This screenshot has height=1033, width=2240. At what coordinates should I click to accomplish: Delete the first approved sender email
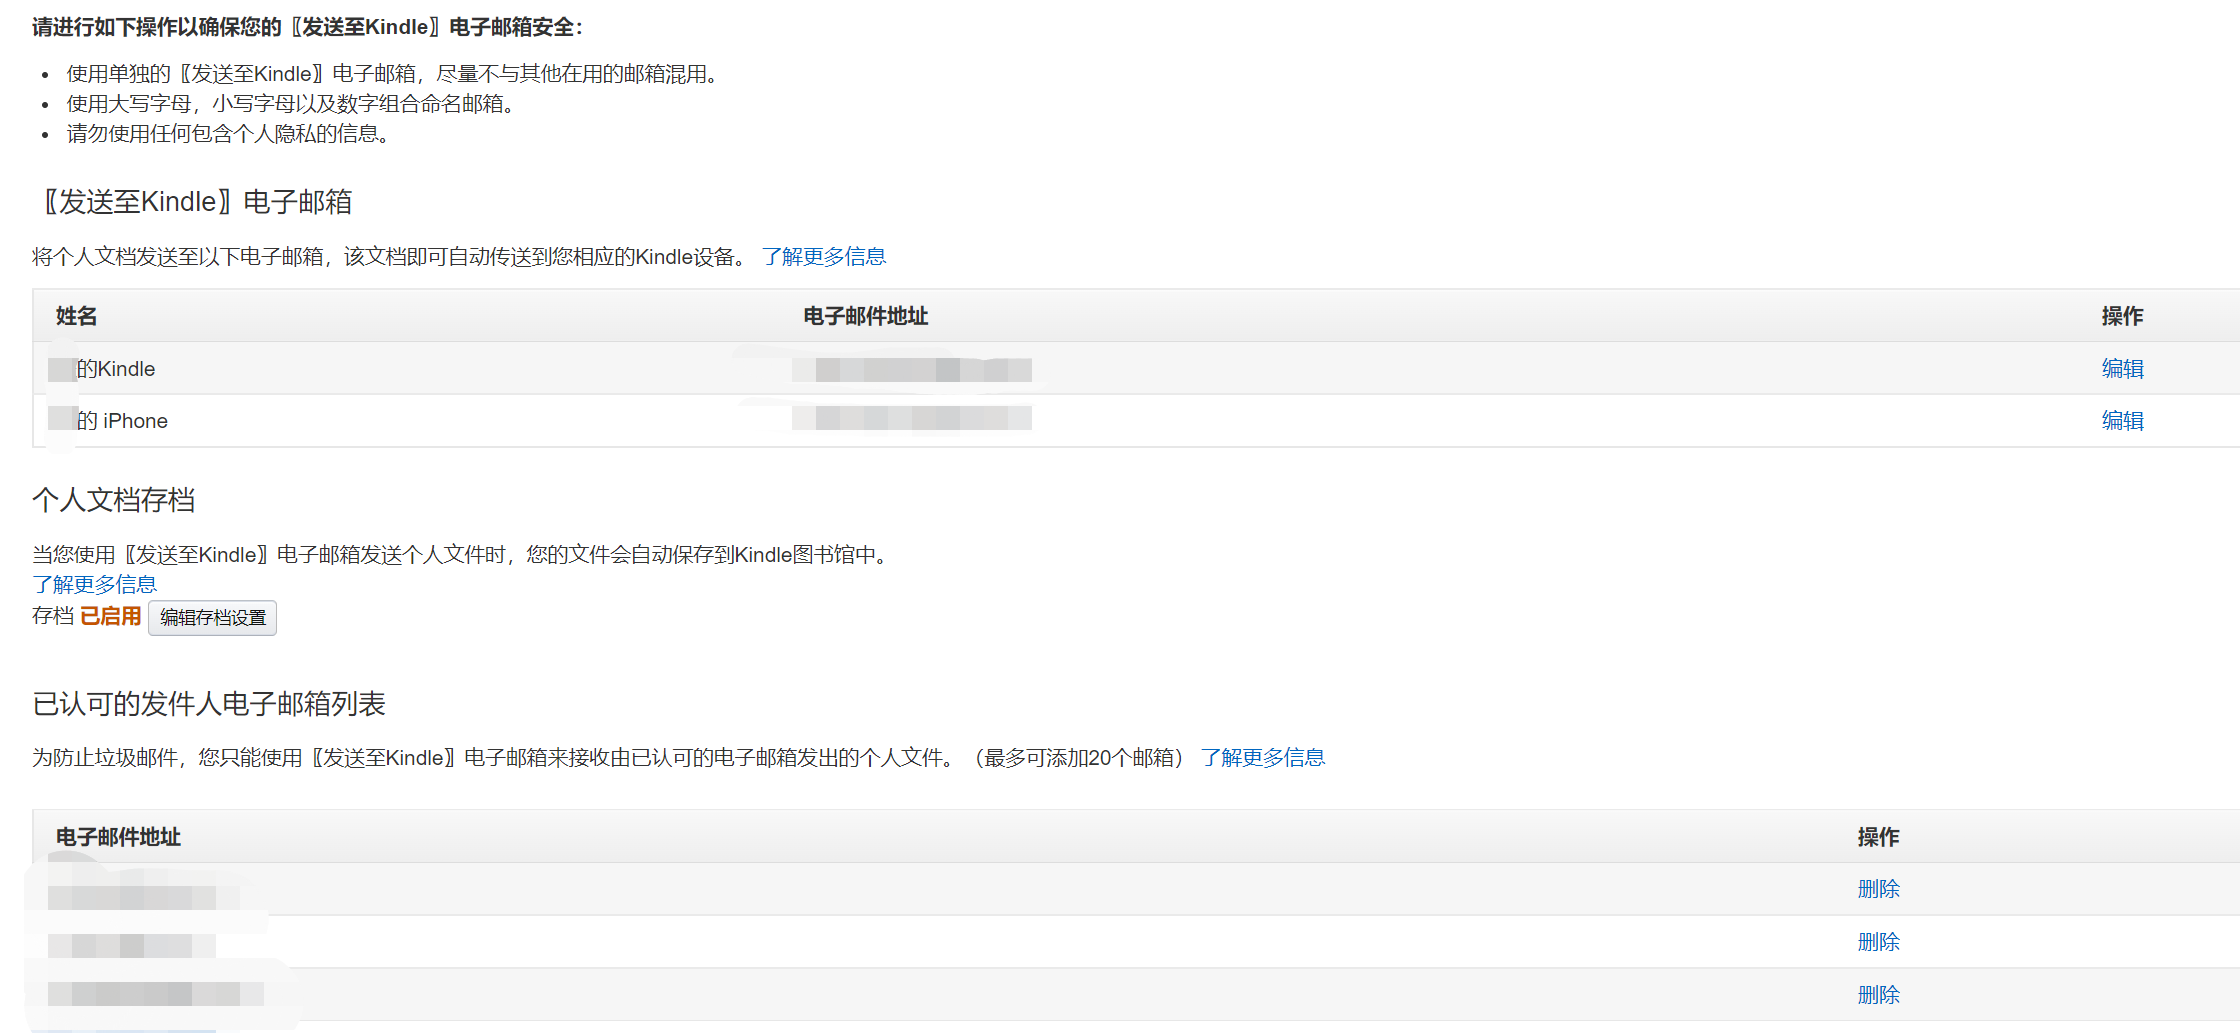(x=1878, y=889)
